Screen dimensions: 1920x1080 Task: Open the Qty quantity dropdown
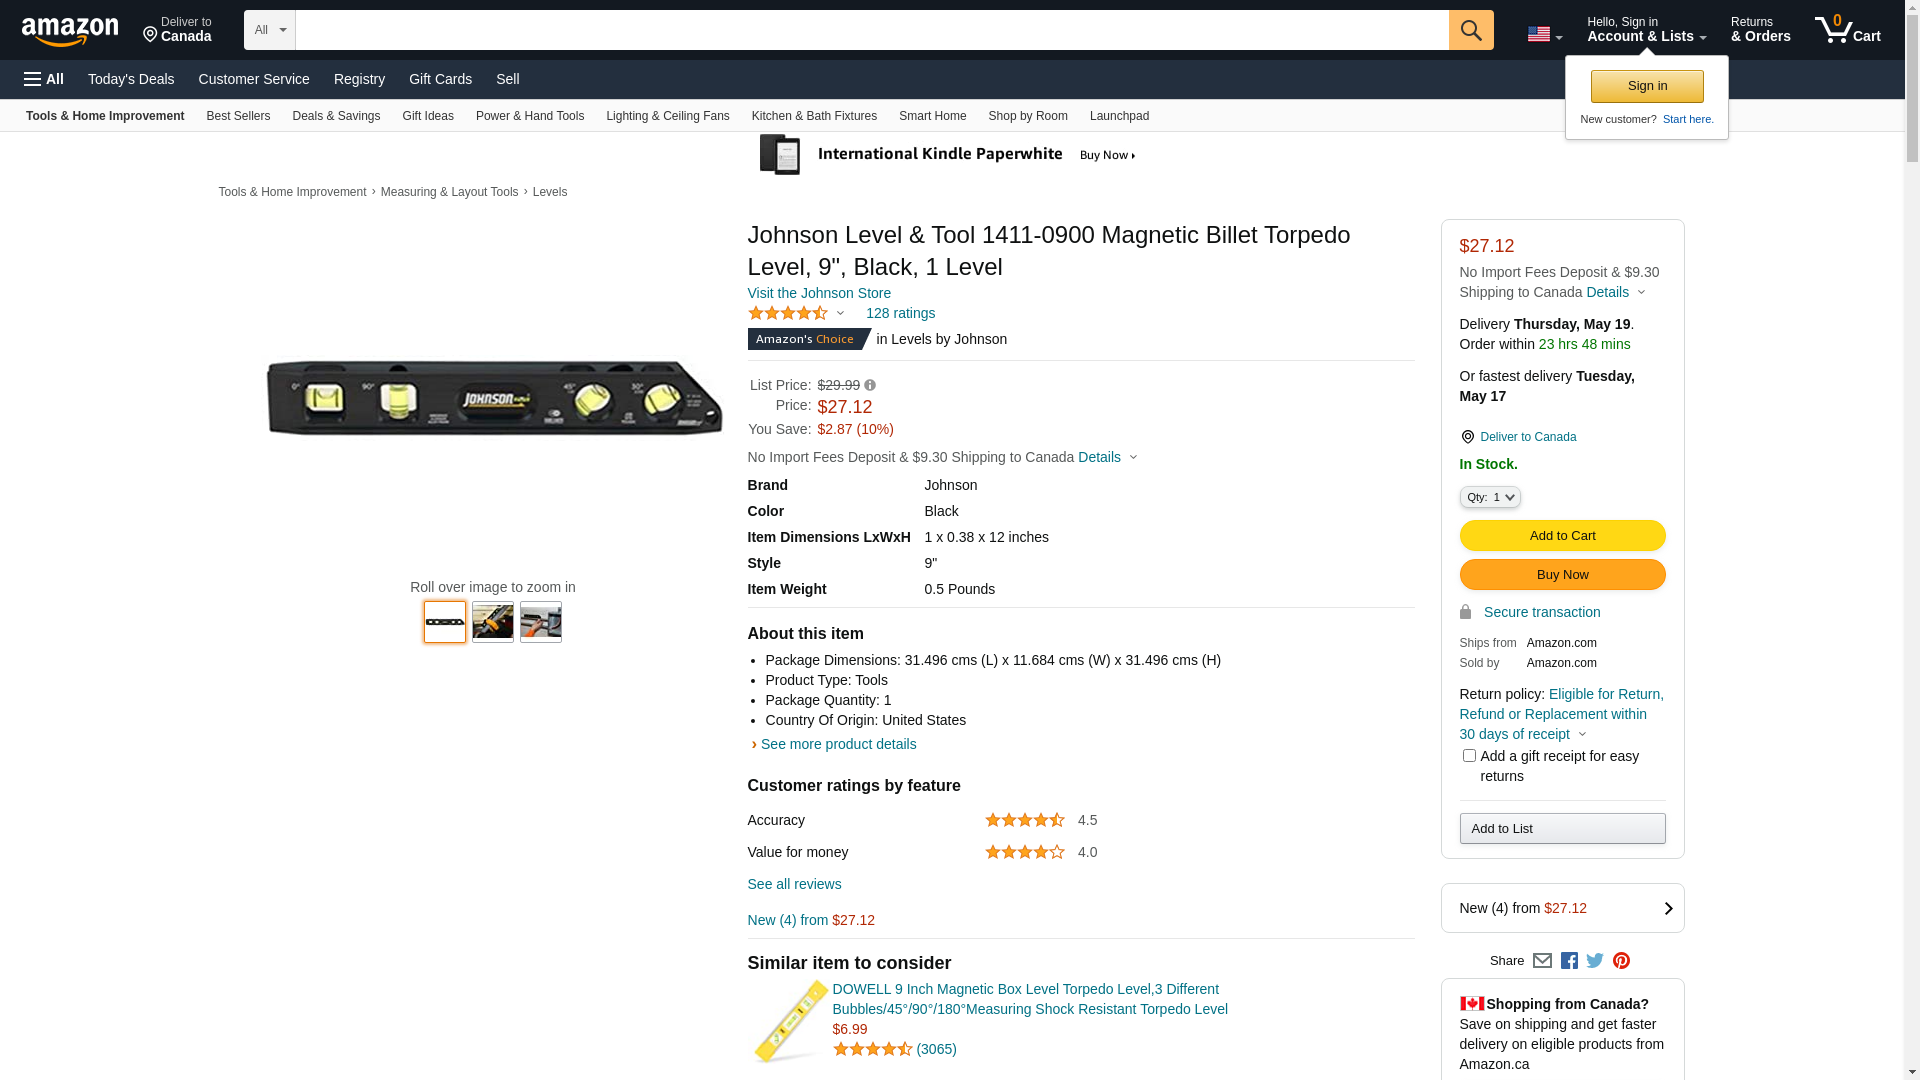[1490, 497]
